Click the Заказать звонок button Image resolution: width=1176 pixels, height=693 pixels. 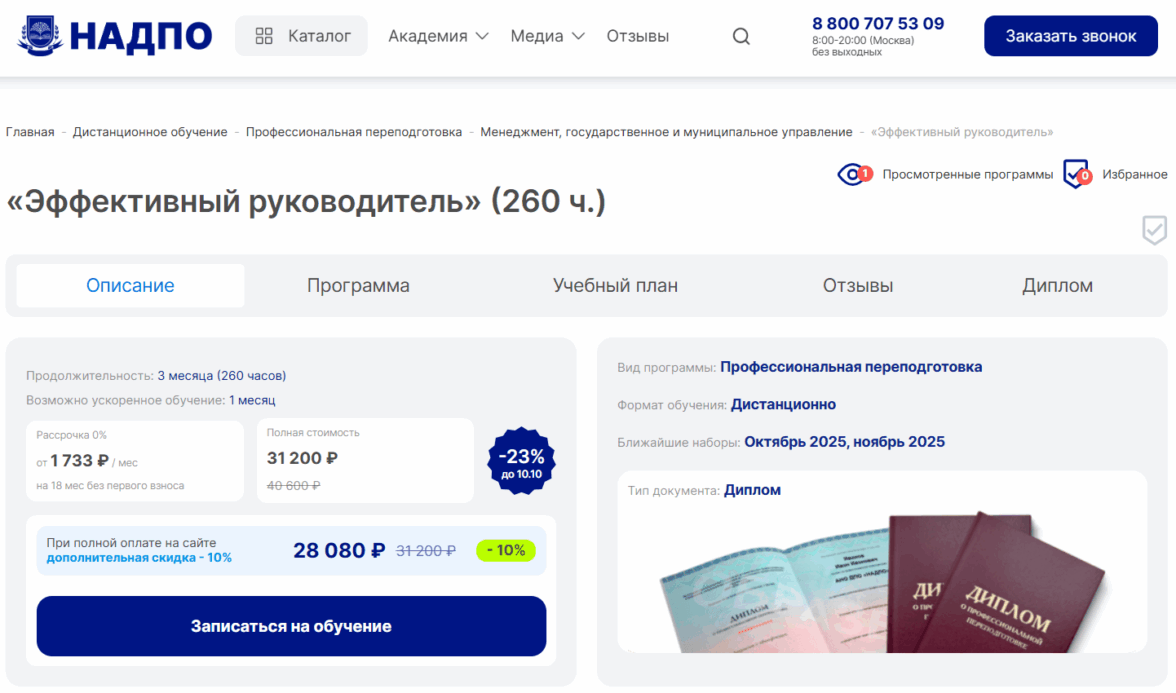(x=1070, y=36)
